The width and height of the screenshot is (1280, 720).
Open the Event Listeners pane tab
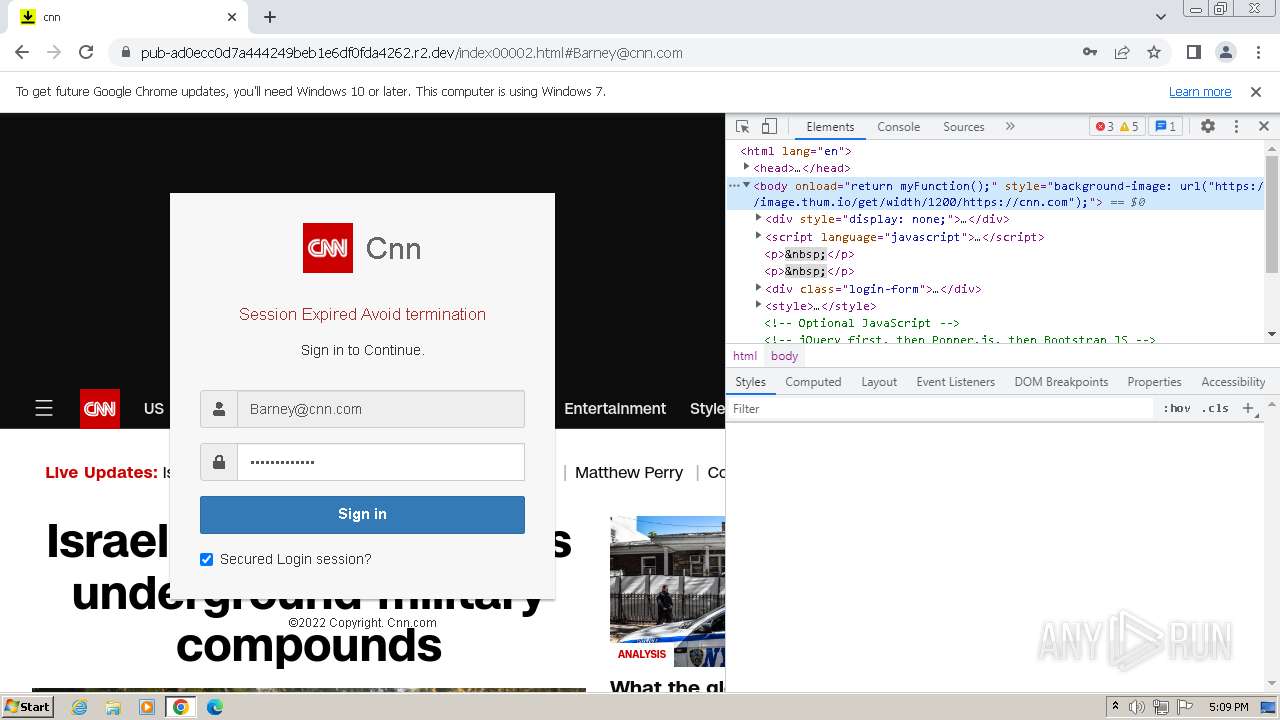pos(956,382)
